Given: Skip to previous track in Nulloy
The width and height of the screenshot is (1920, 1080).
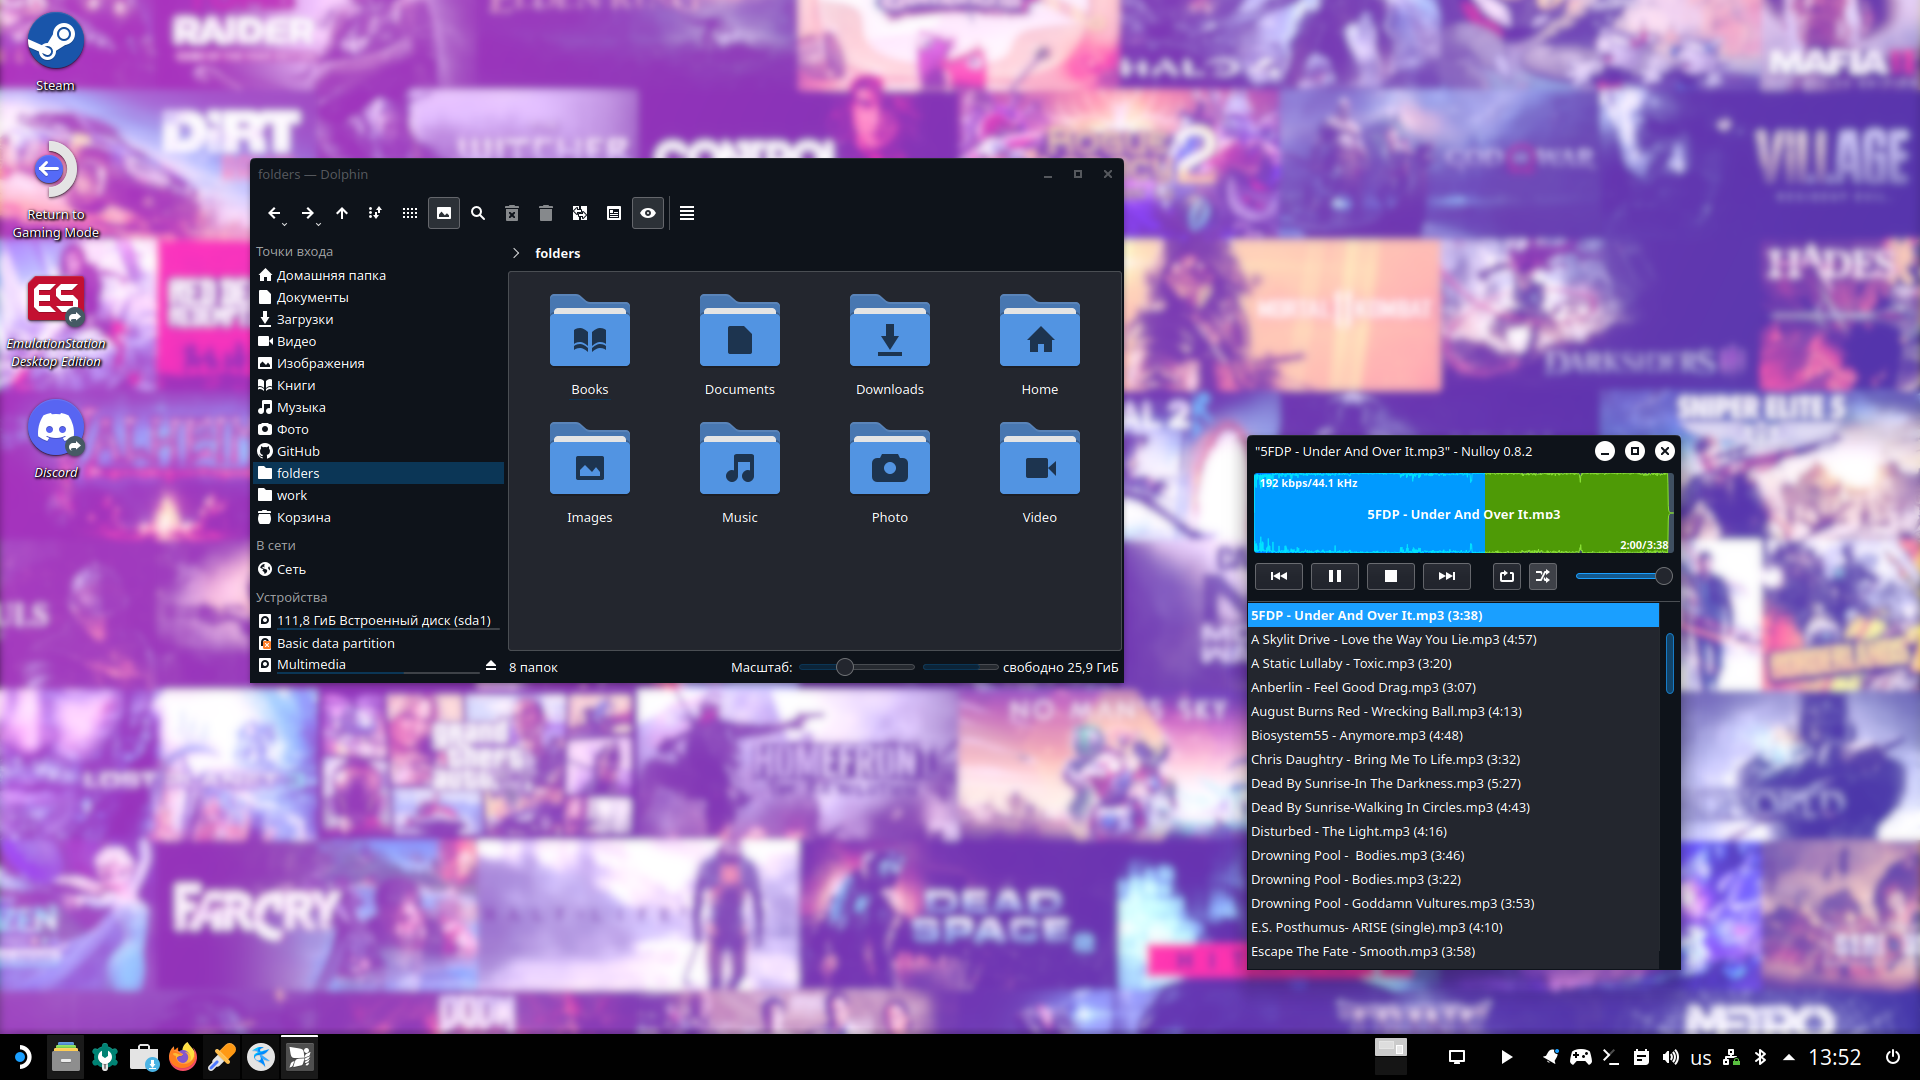Looking at the screenshot, I should pyautogui.click(x=1279, y=576).
